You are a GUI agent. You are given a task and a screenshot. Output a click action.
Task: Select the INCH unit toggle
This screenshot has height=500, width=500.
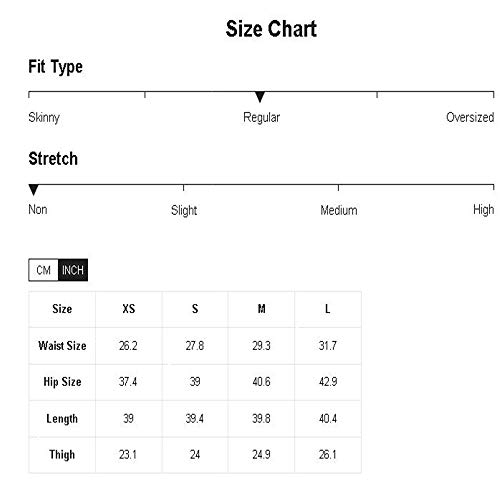pyautogui.click(x=73, y=270)
